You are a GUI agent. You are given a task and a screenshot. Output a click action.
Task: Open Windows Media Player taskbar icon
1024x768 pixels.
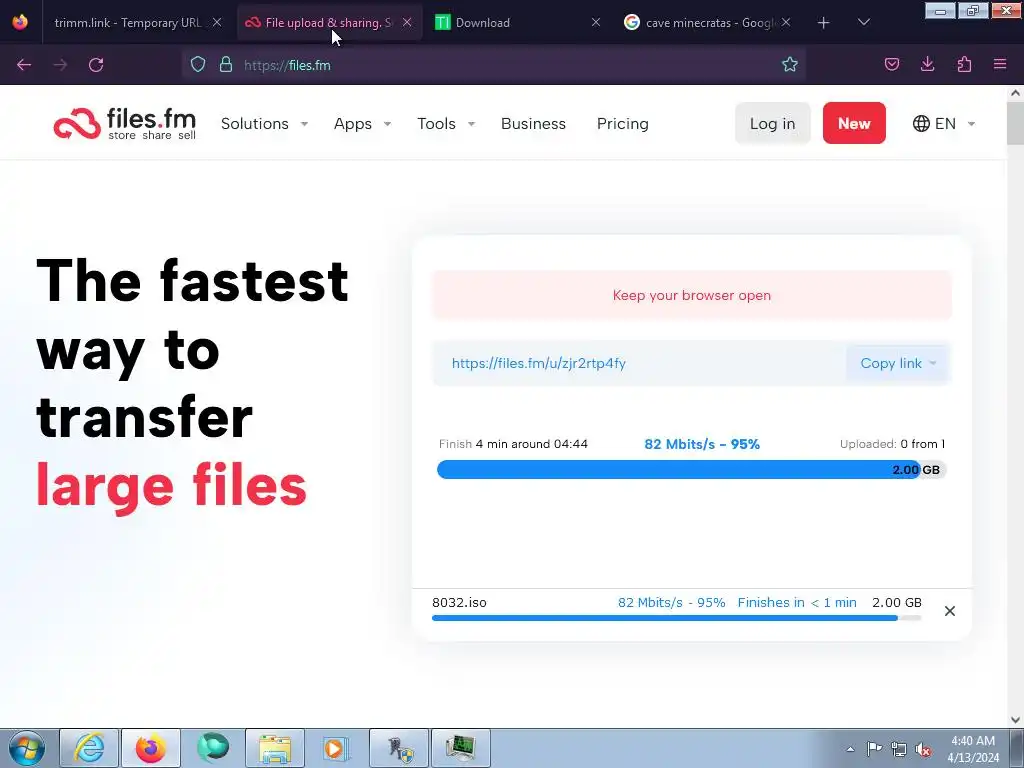click(x=336, y=748)
